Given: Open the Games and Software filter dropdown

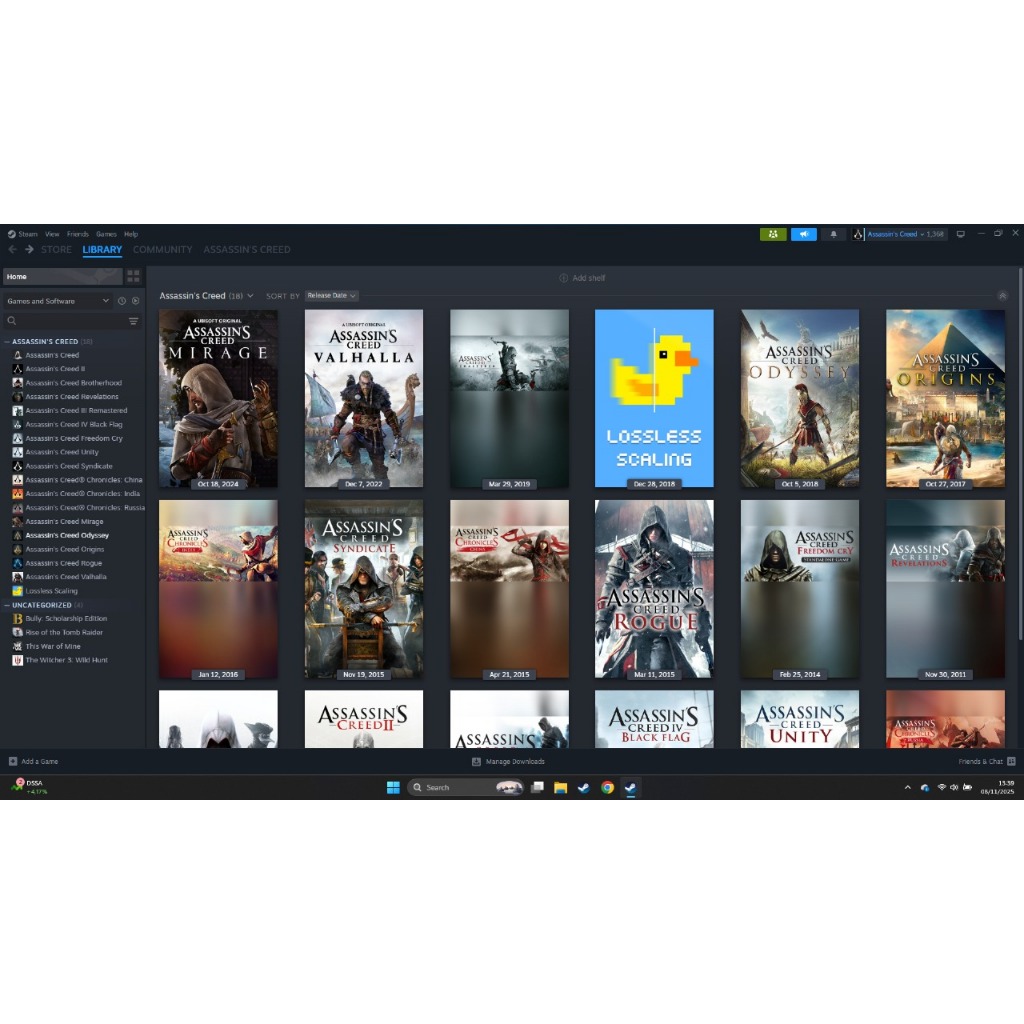Looking at the screenshot, I should [x=57, y=301].
